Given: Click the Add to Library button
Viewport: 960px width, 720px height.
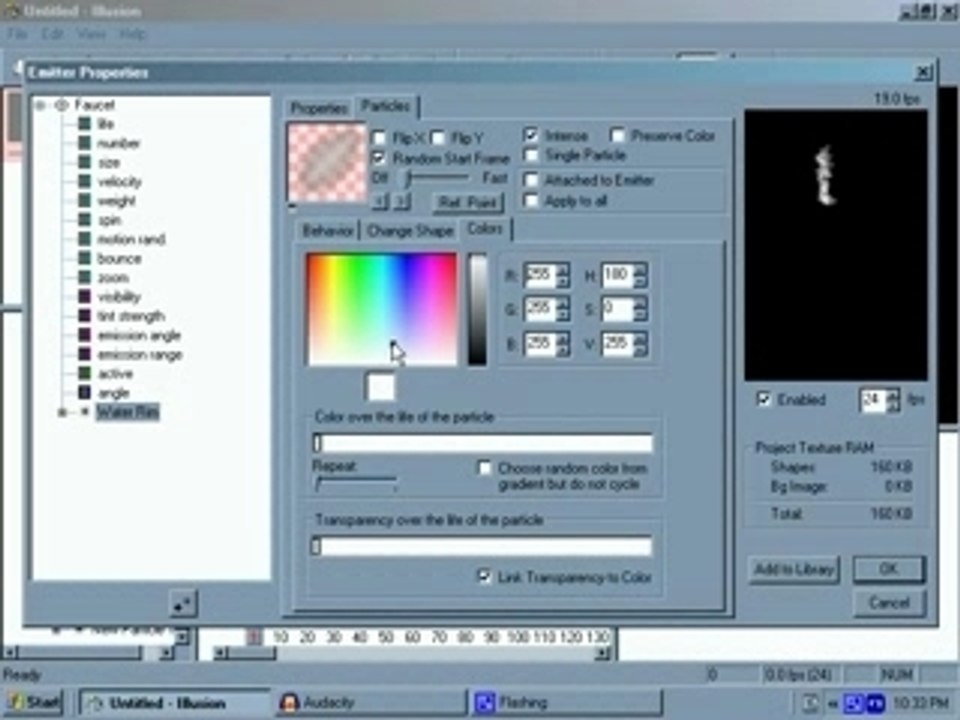Looking at the screenshot, I should click(794, 569).
